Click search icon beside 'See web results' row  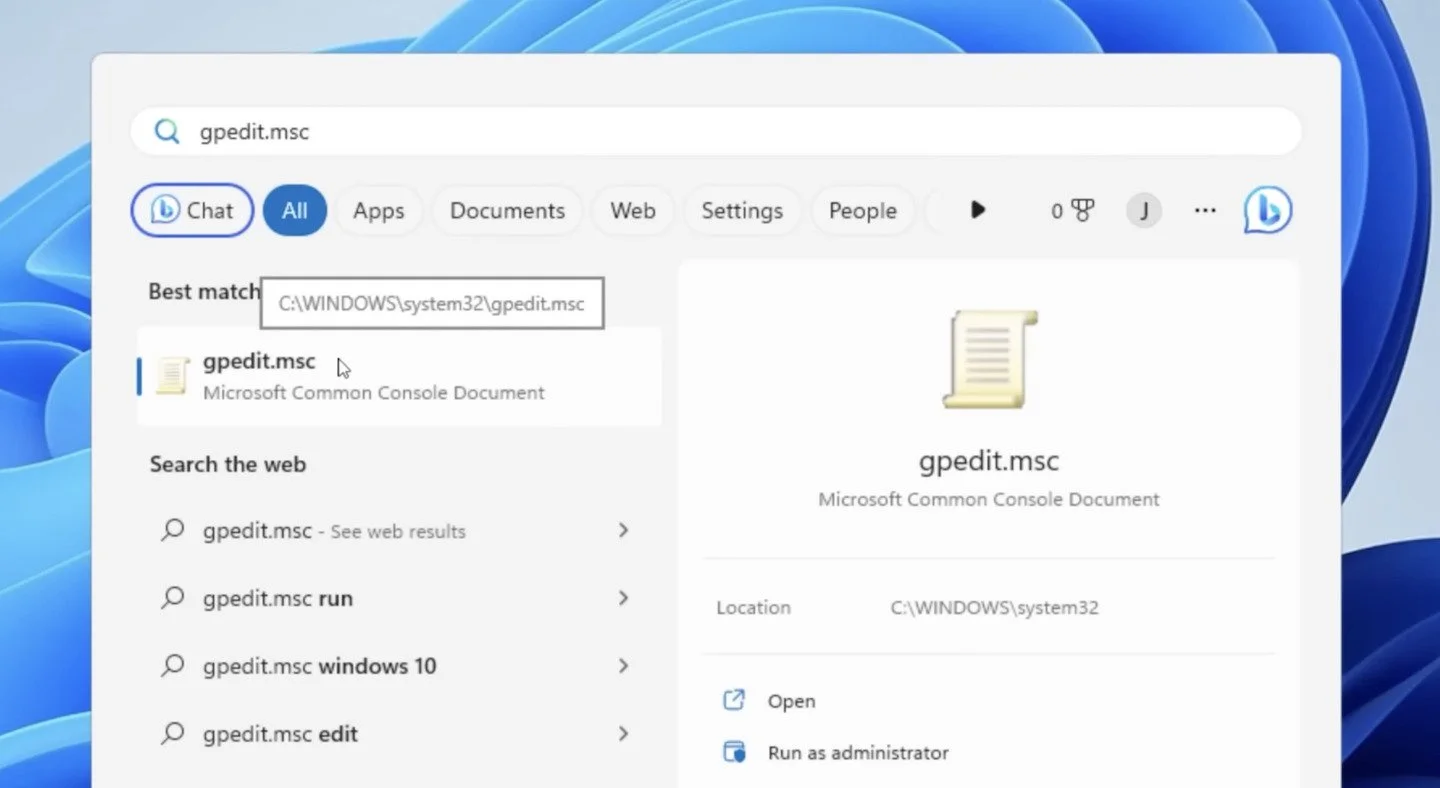(173, 530)
